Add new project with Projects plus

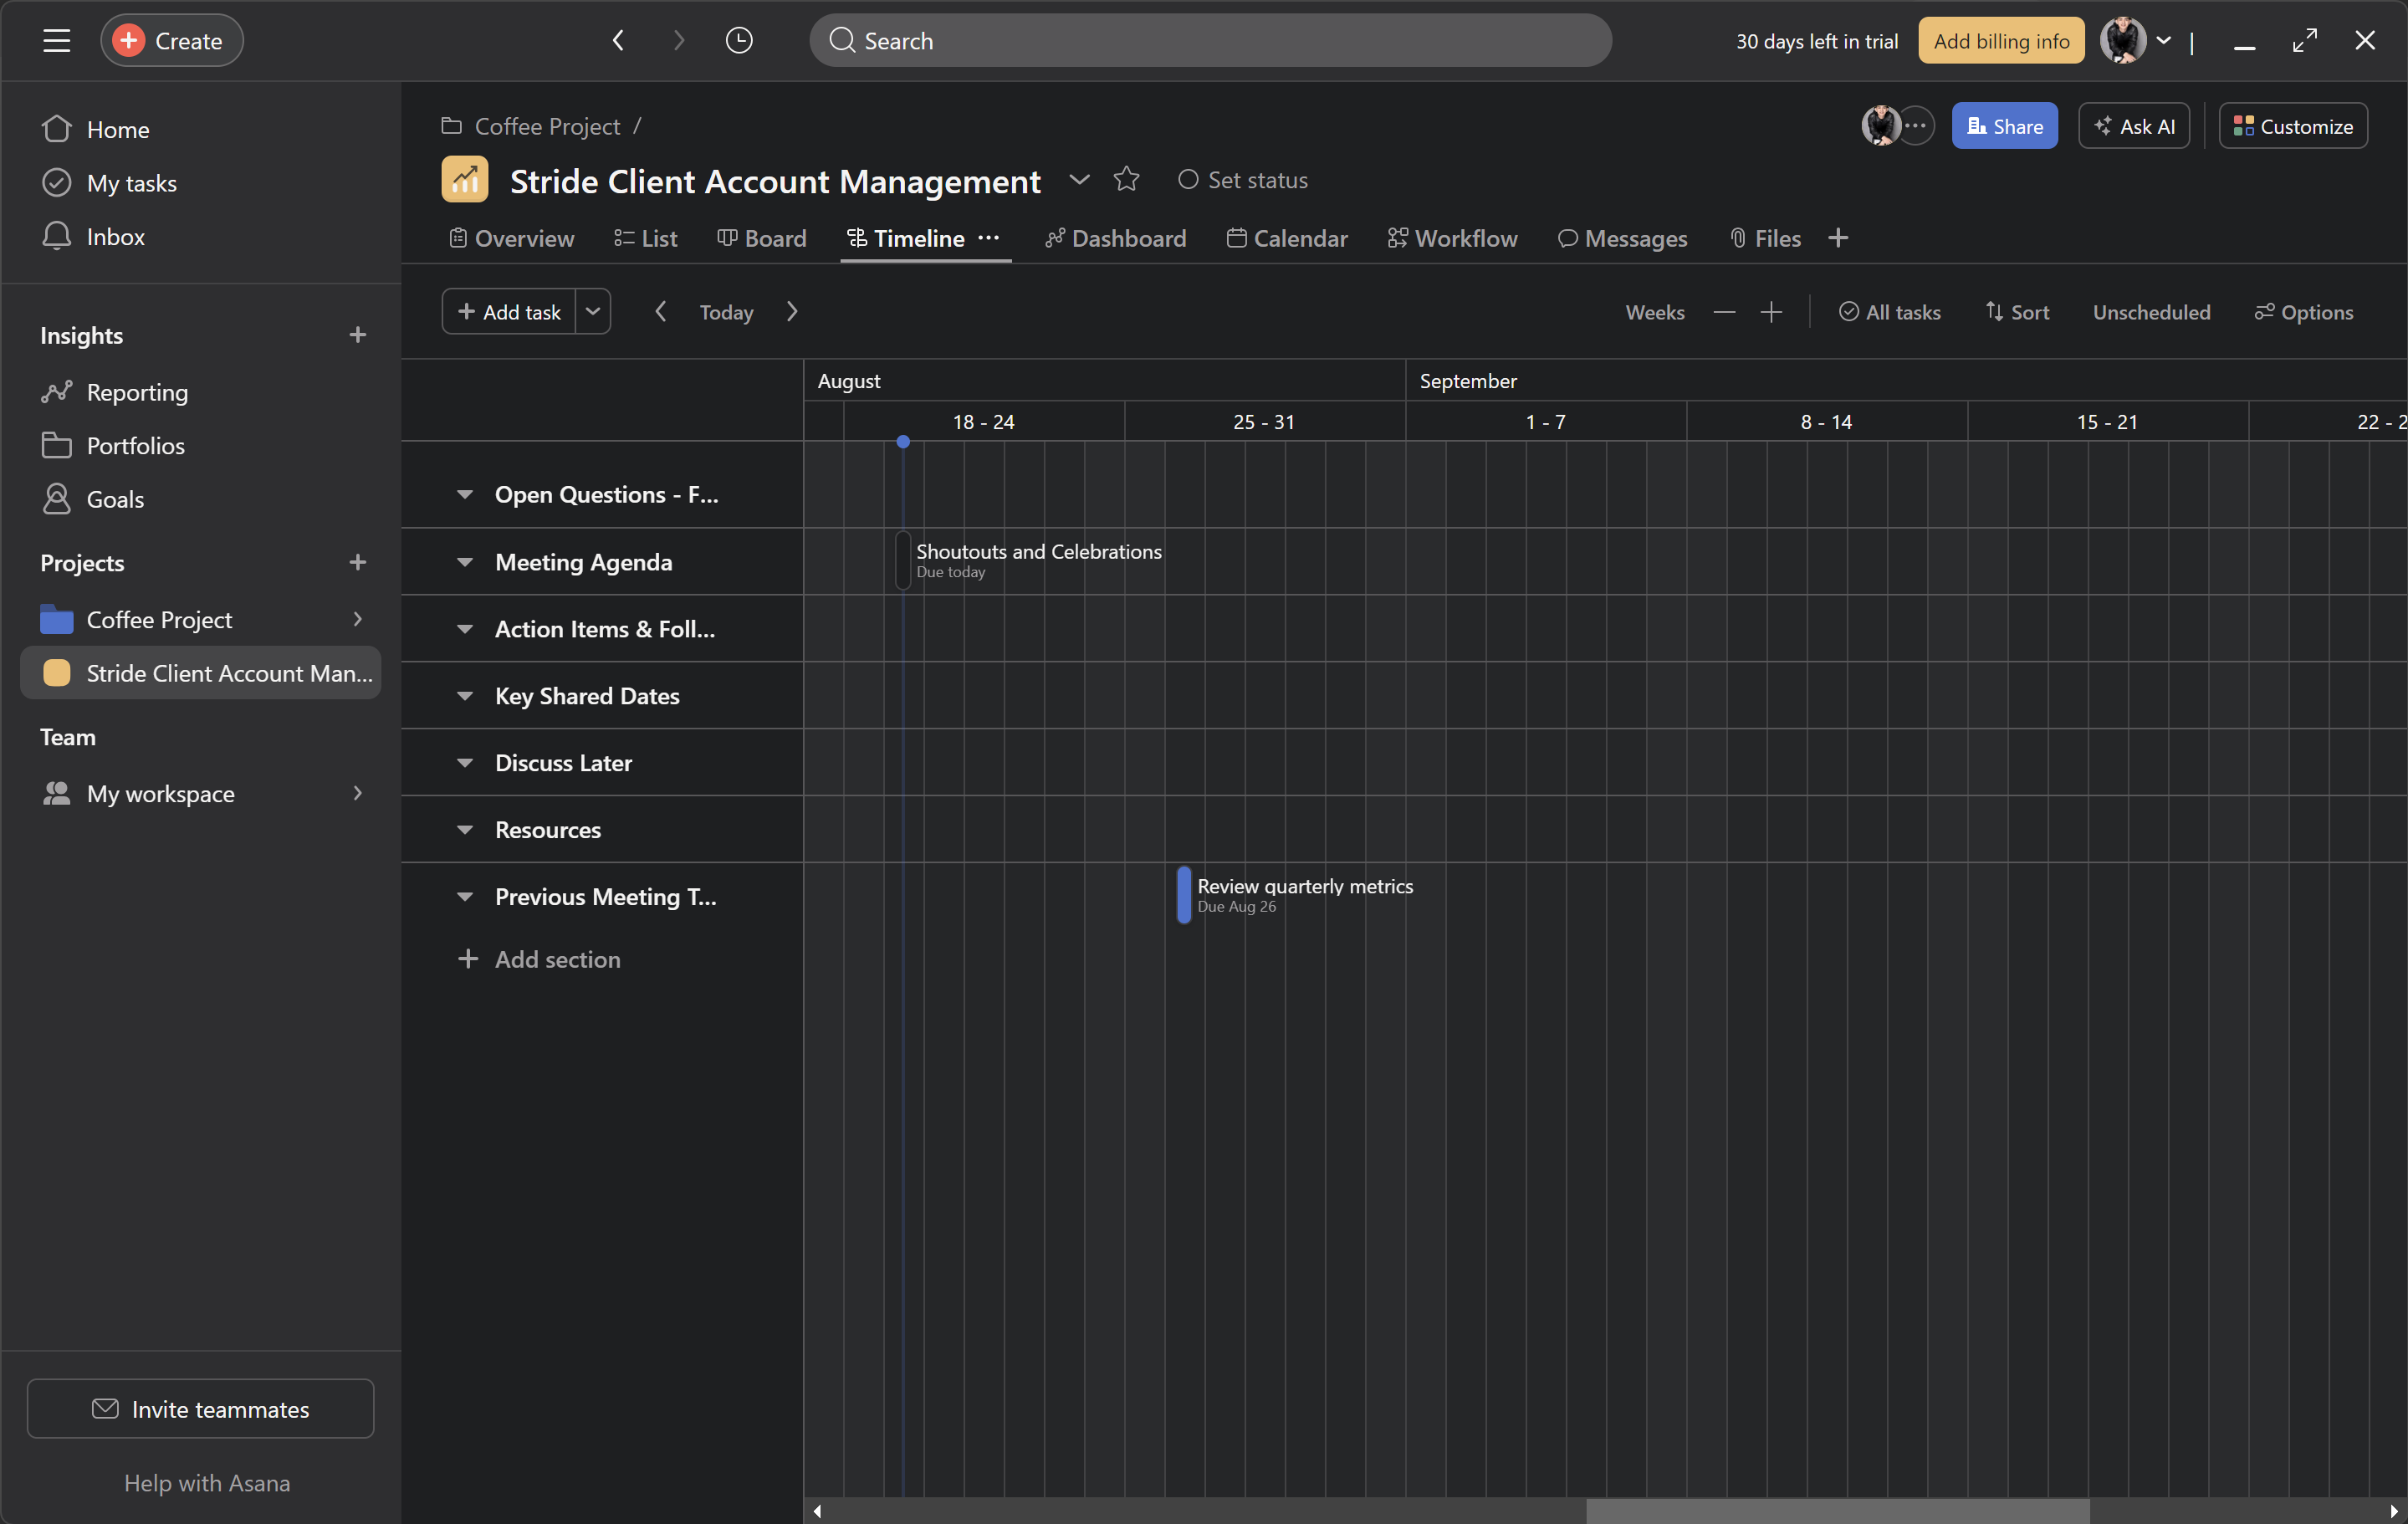click(x=357, y=562)
